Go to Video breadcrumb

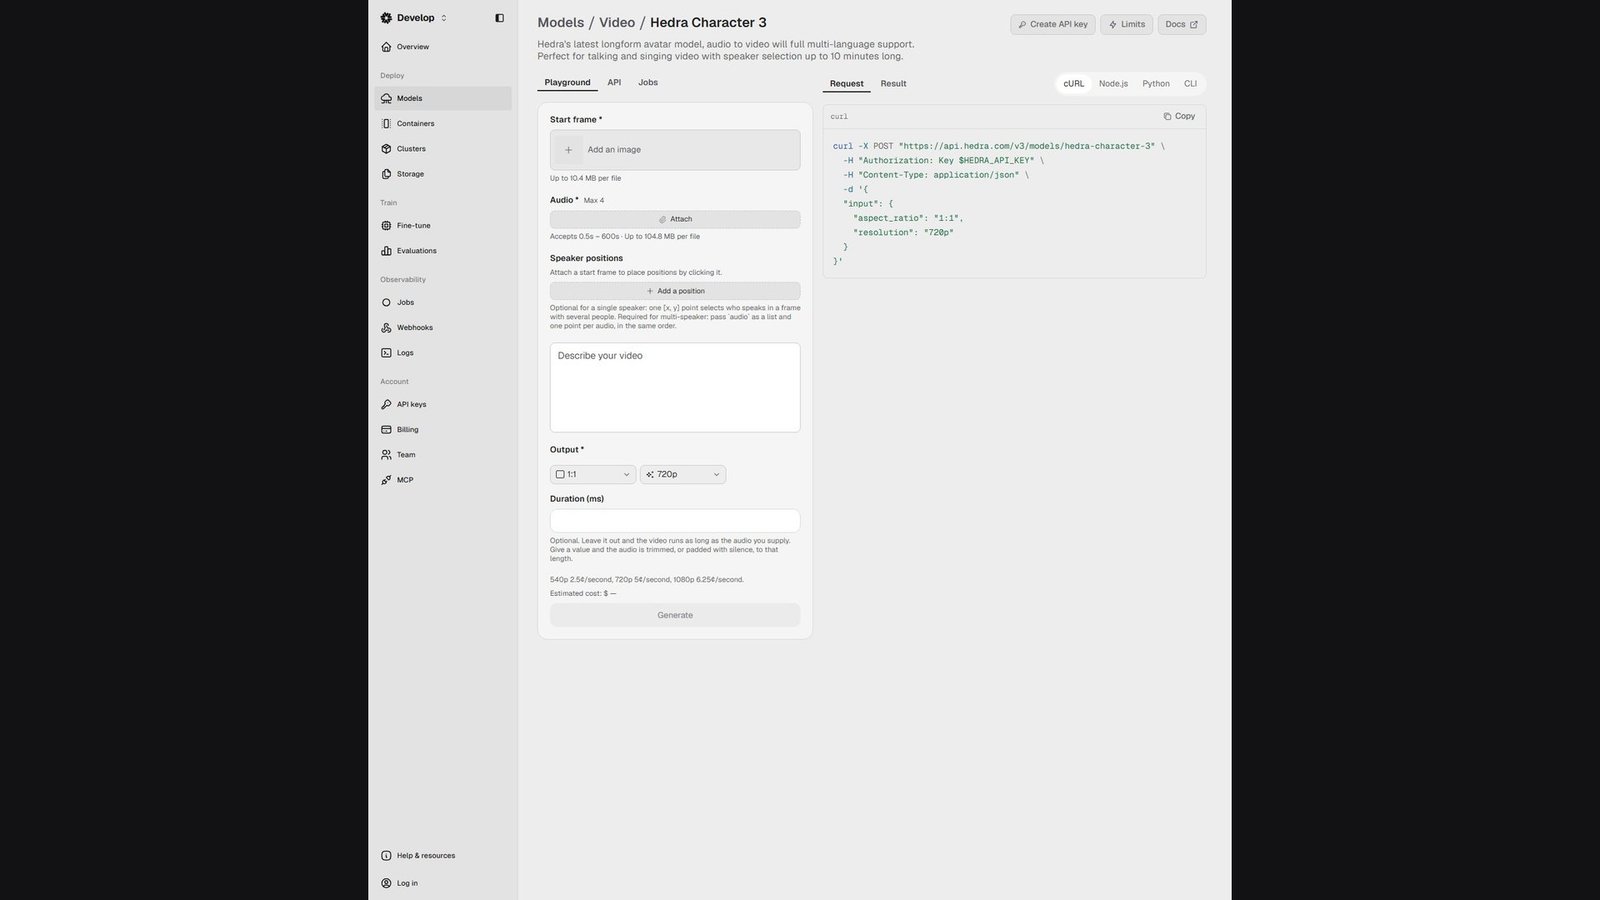pyautogui.click(x=617, y=22)
